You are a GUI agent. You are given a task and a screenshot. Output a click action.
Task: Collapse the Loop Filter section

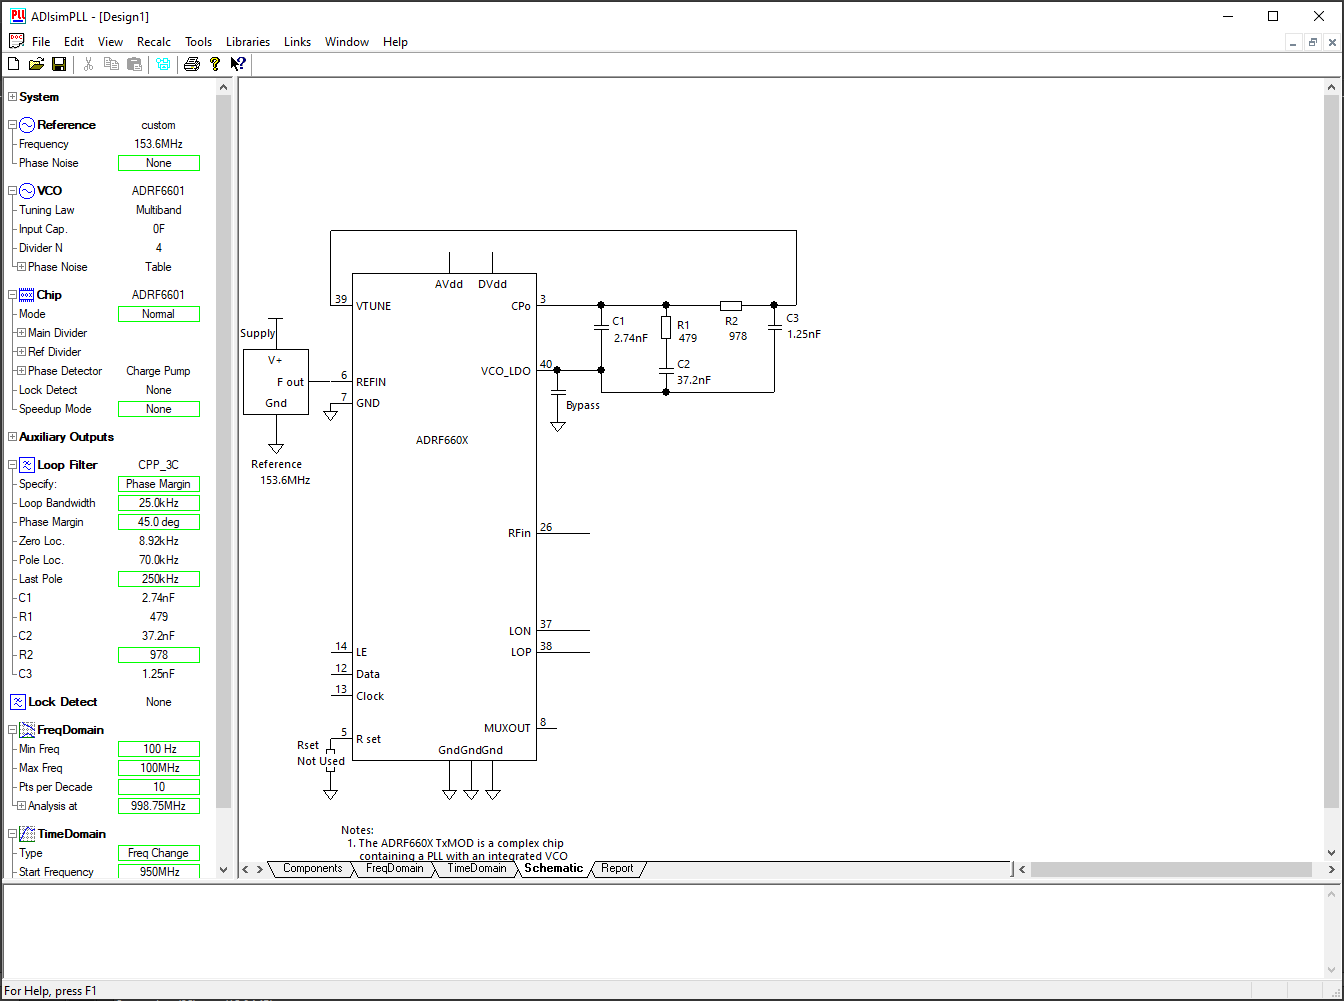pos(12,465)
